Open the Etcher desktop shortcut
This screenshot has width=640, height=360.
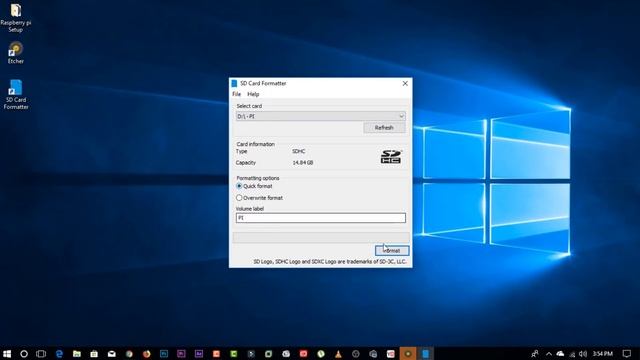pos(16,53)
